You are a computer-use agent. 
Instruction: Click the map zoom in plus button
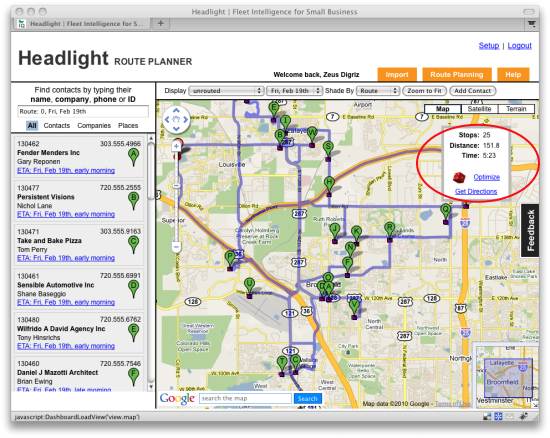176,146
